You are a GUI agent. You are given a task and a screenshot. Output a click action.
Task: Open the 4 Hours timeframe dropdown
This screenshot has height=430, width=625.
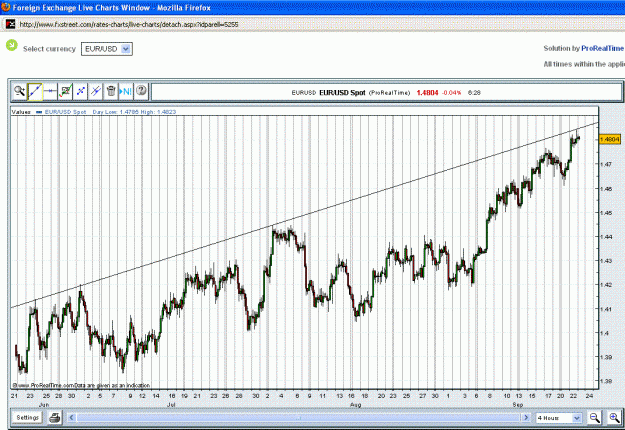[x=558, y=418]
